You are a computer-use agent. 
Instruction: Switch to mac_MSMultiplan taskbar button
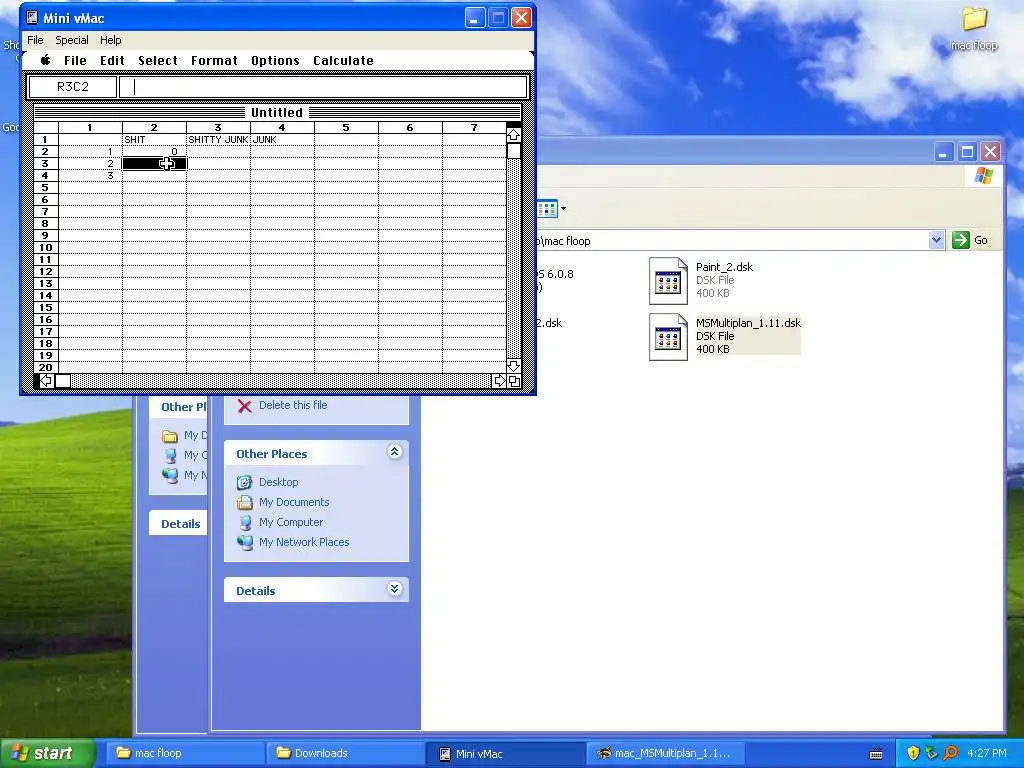(x=666, y=753)
